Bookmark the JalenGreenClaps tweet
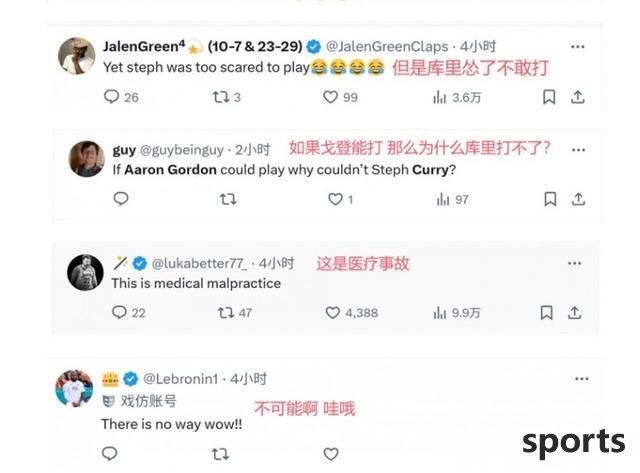640x473 pixels. coord(549,97)
